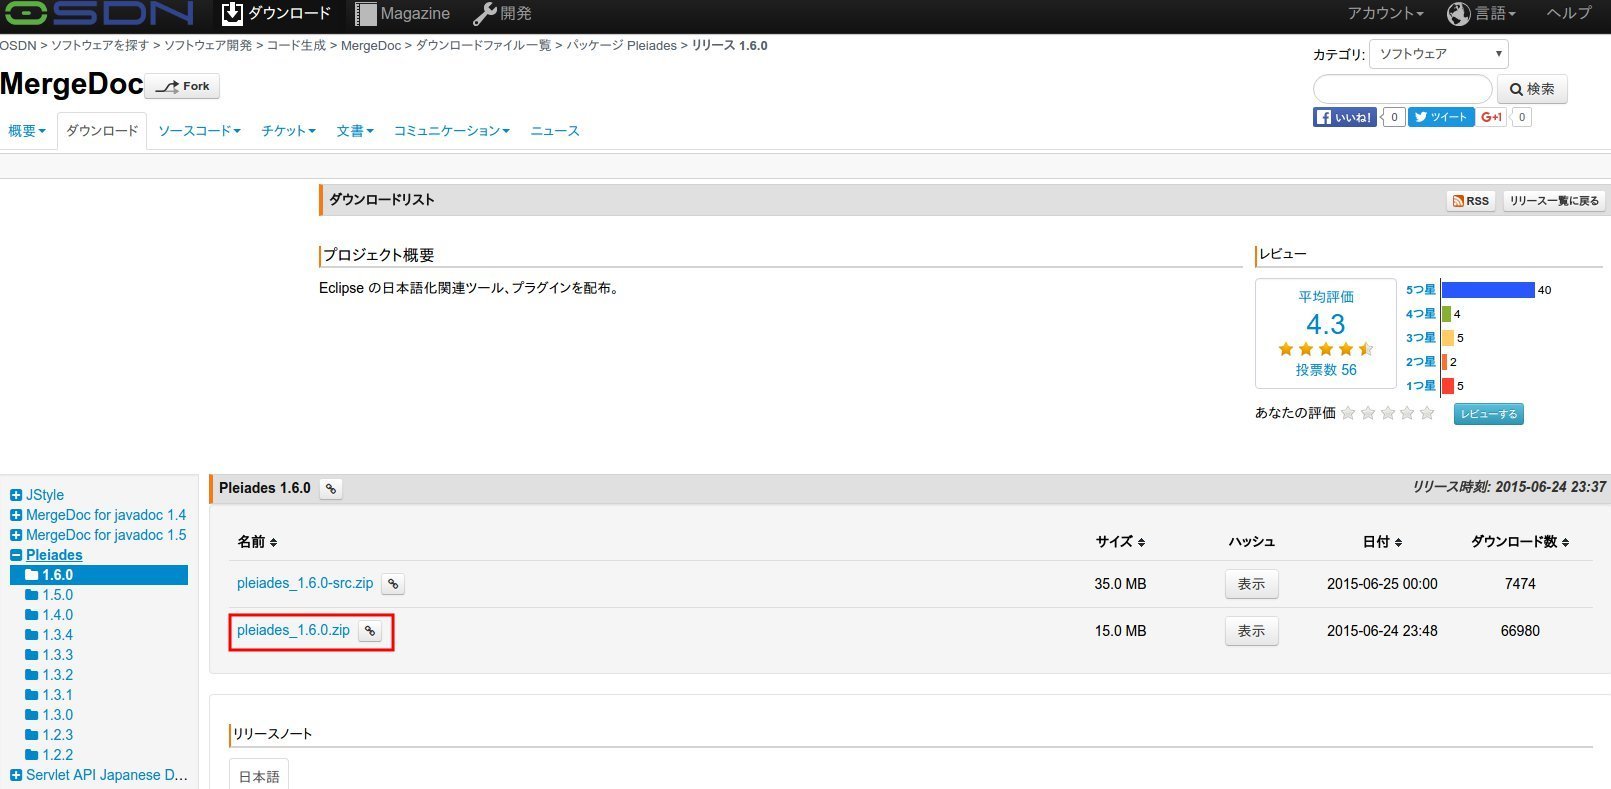This screenshot has width=1611, height=789.
Task: Click the レビューする button
Action: tap(1489, 414)
